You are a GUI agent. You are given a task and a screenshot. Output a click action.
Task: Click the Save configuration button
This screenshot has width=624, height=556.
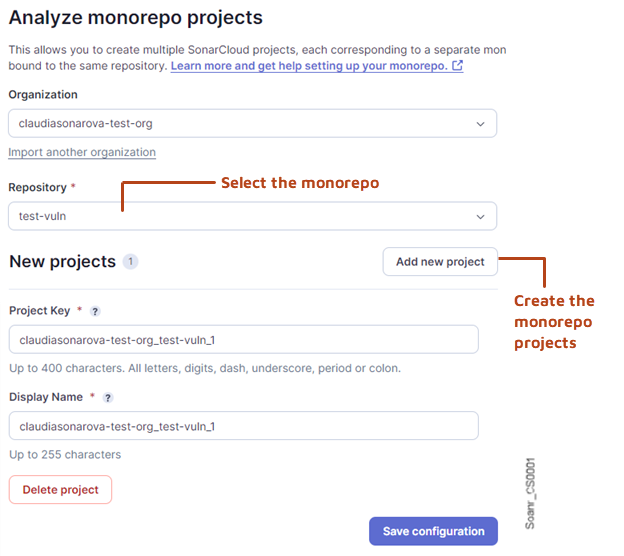tap(433, 531)
